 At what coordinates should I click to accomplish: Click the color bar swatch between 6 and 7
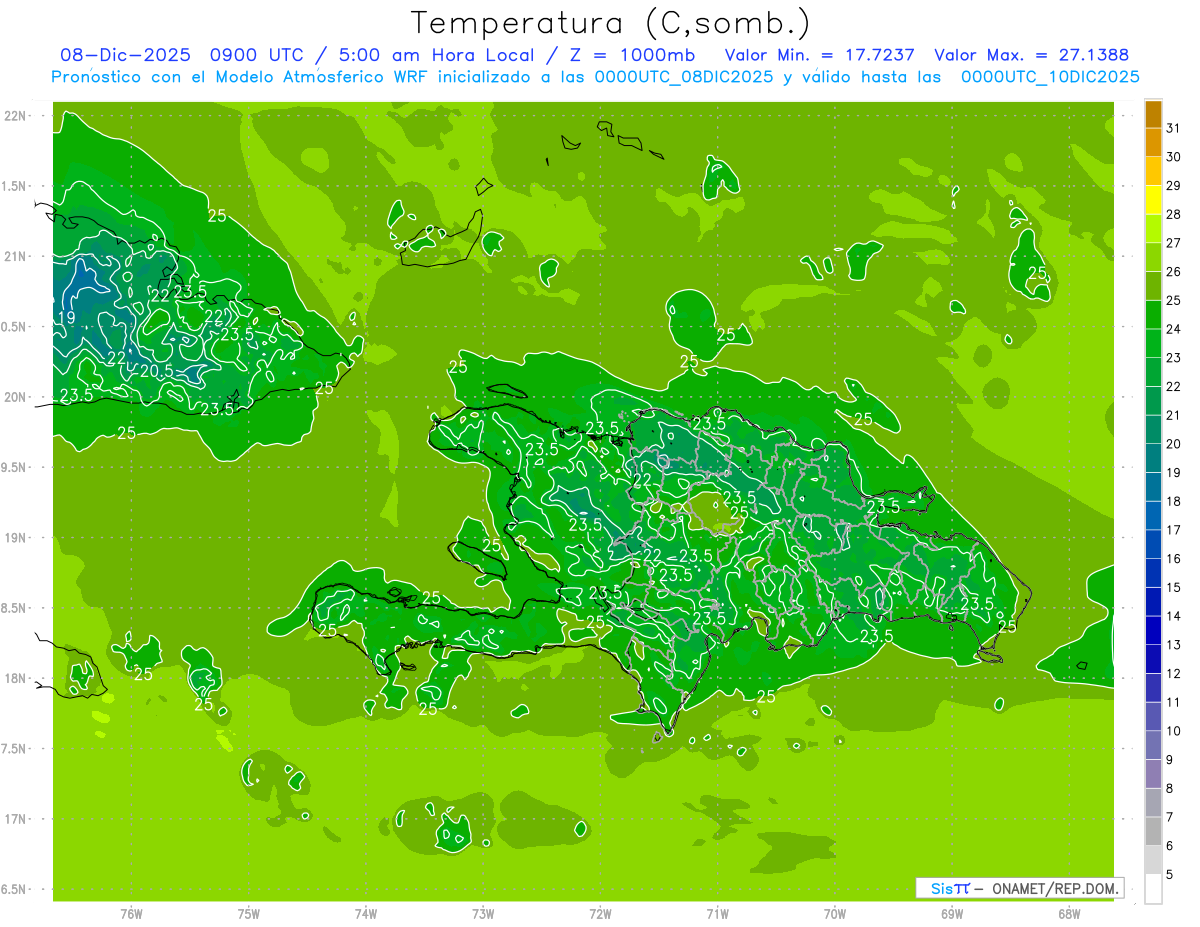point(1153,831)
